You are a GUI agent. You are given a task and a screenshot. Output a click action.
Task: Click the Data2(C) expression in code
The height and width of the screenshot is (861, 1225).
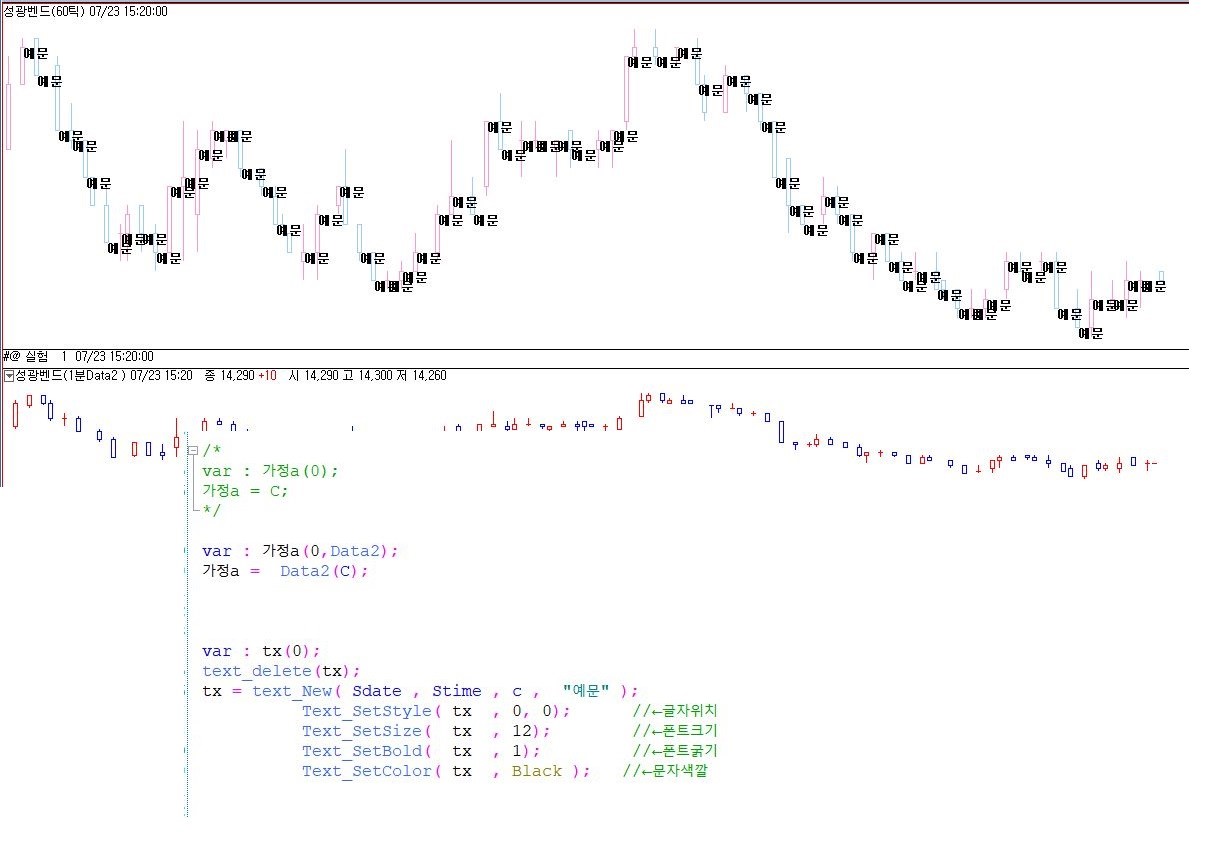pyautogui.click(x=324, y=571)
